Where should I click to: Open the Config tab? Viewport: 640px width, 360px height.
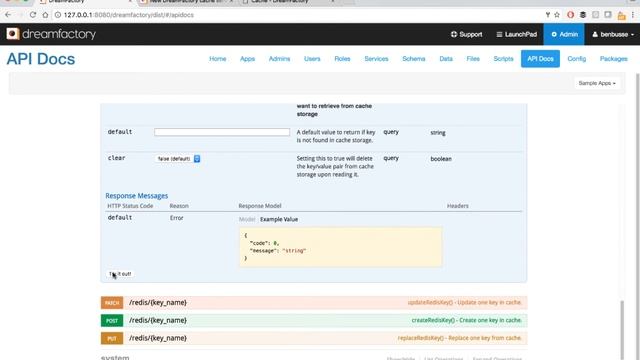click(x=576, y=59)
